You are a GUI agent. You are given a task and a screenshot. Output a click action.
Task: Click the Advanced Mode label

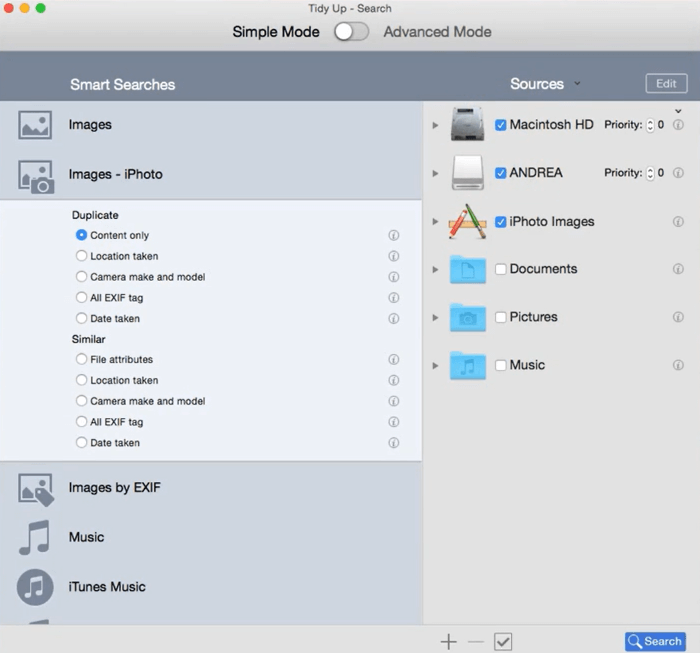(x=438, y=32)
